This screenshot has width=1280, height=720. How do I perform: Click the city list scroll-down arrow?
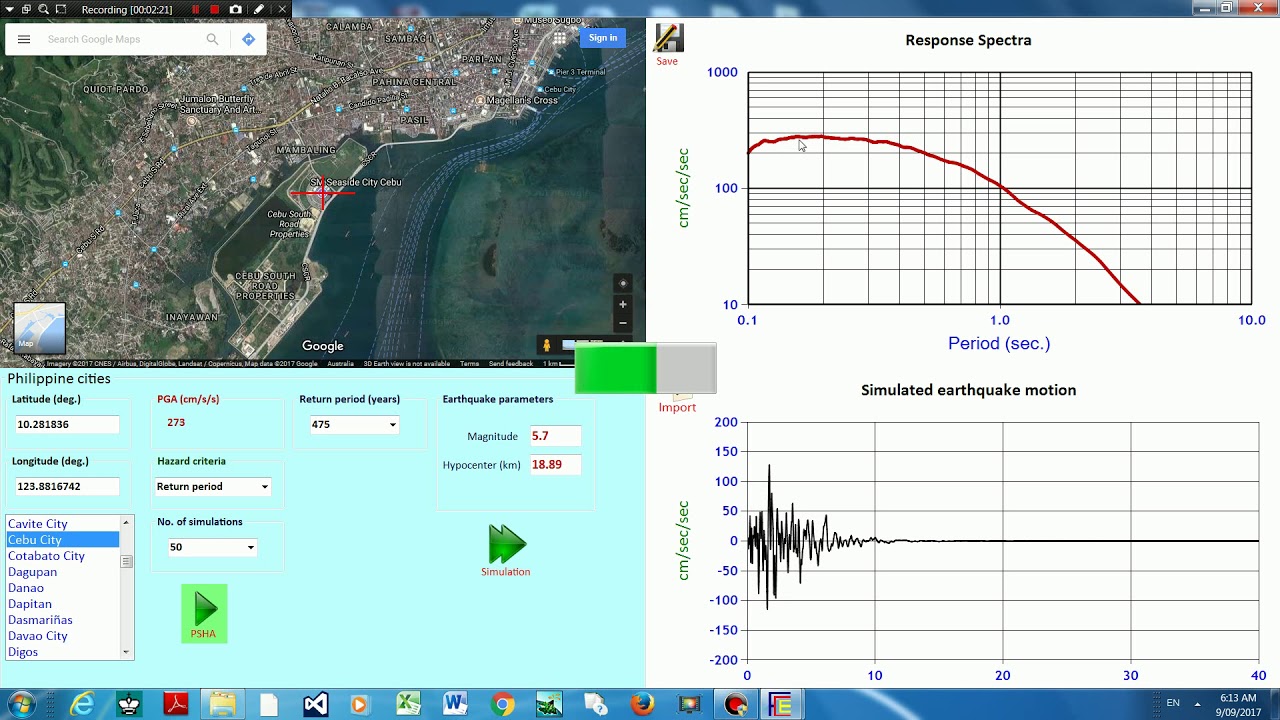pyautogui.click(x=126, y=652)
